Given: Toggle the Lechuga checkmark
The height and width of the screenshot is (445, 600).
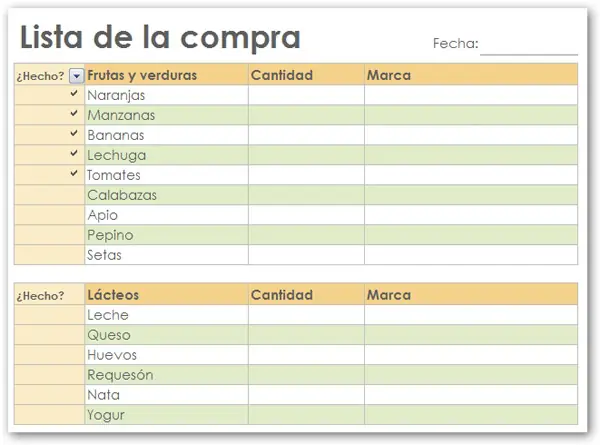Looking at the screenshot, I should 74,153.
